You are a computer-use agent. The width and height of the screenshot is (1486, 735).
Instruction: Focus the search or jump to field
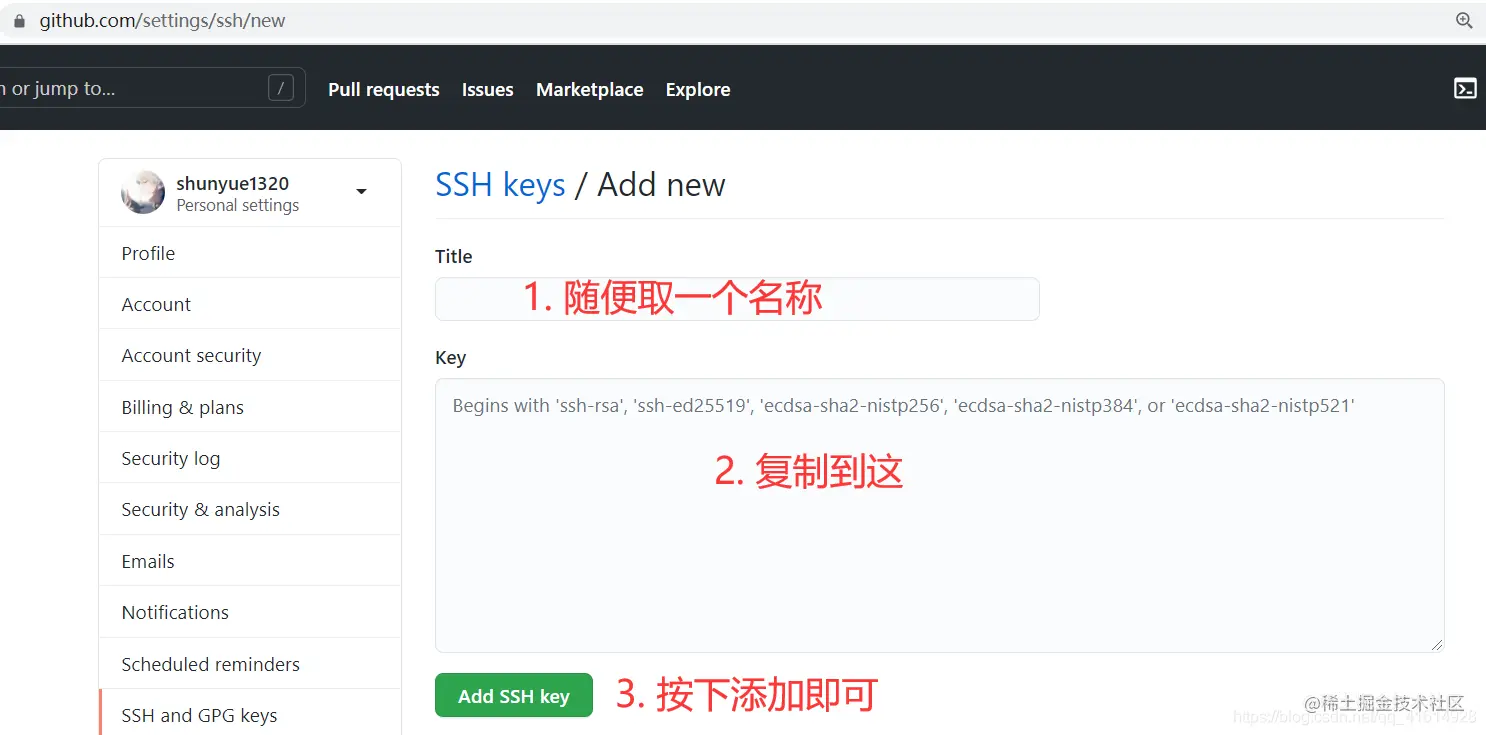(x=152, y=88)
